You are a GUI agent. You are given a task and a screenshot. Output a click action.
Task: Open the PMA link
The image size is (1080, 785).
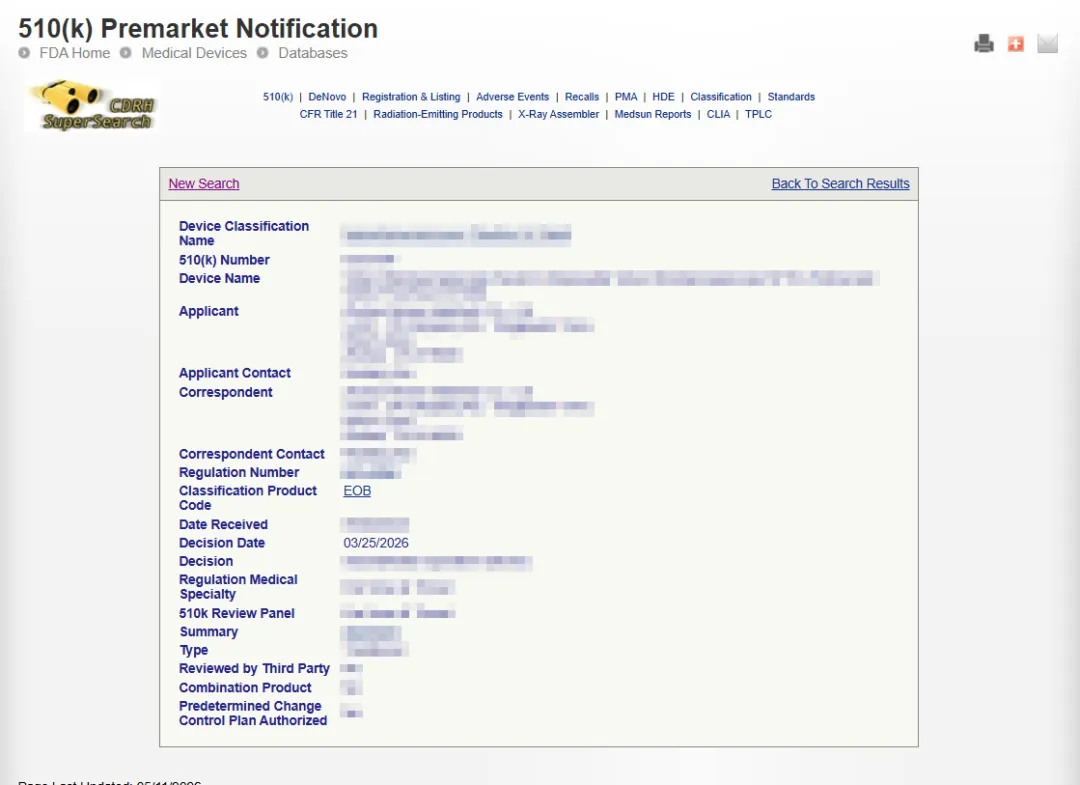click(x=626, y=97)
